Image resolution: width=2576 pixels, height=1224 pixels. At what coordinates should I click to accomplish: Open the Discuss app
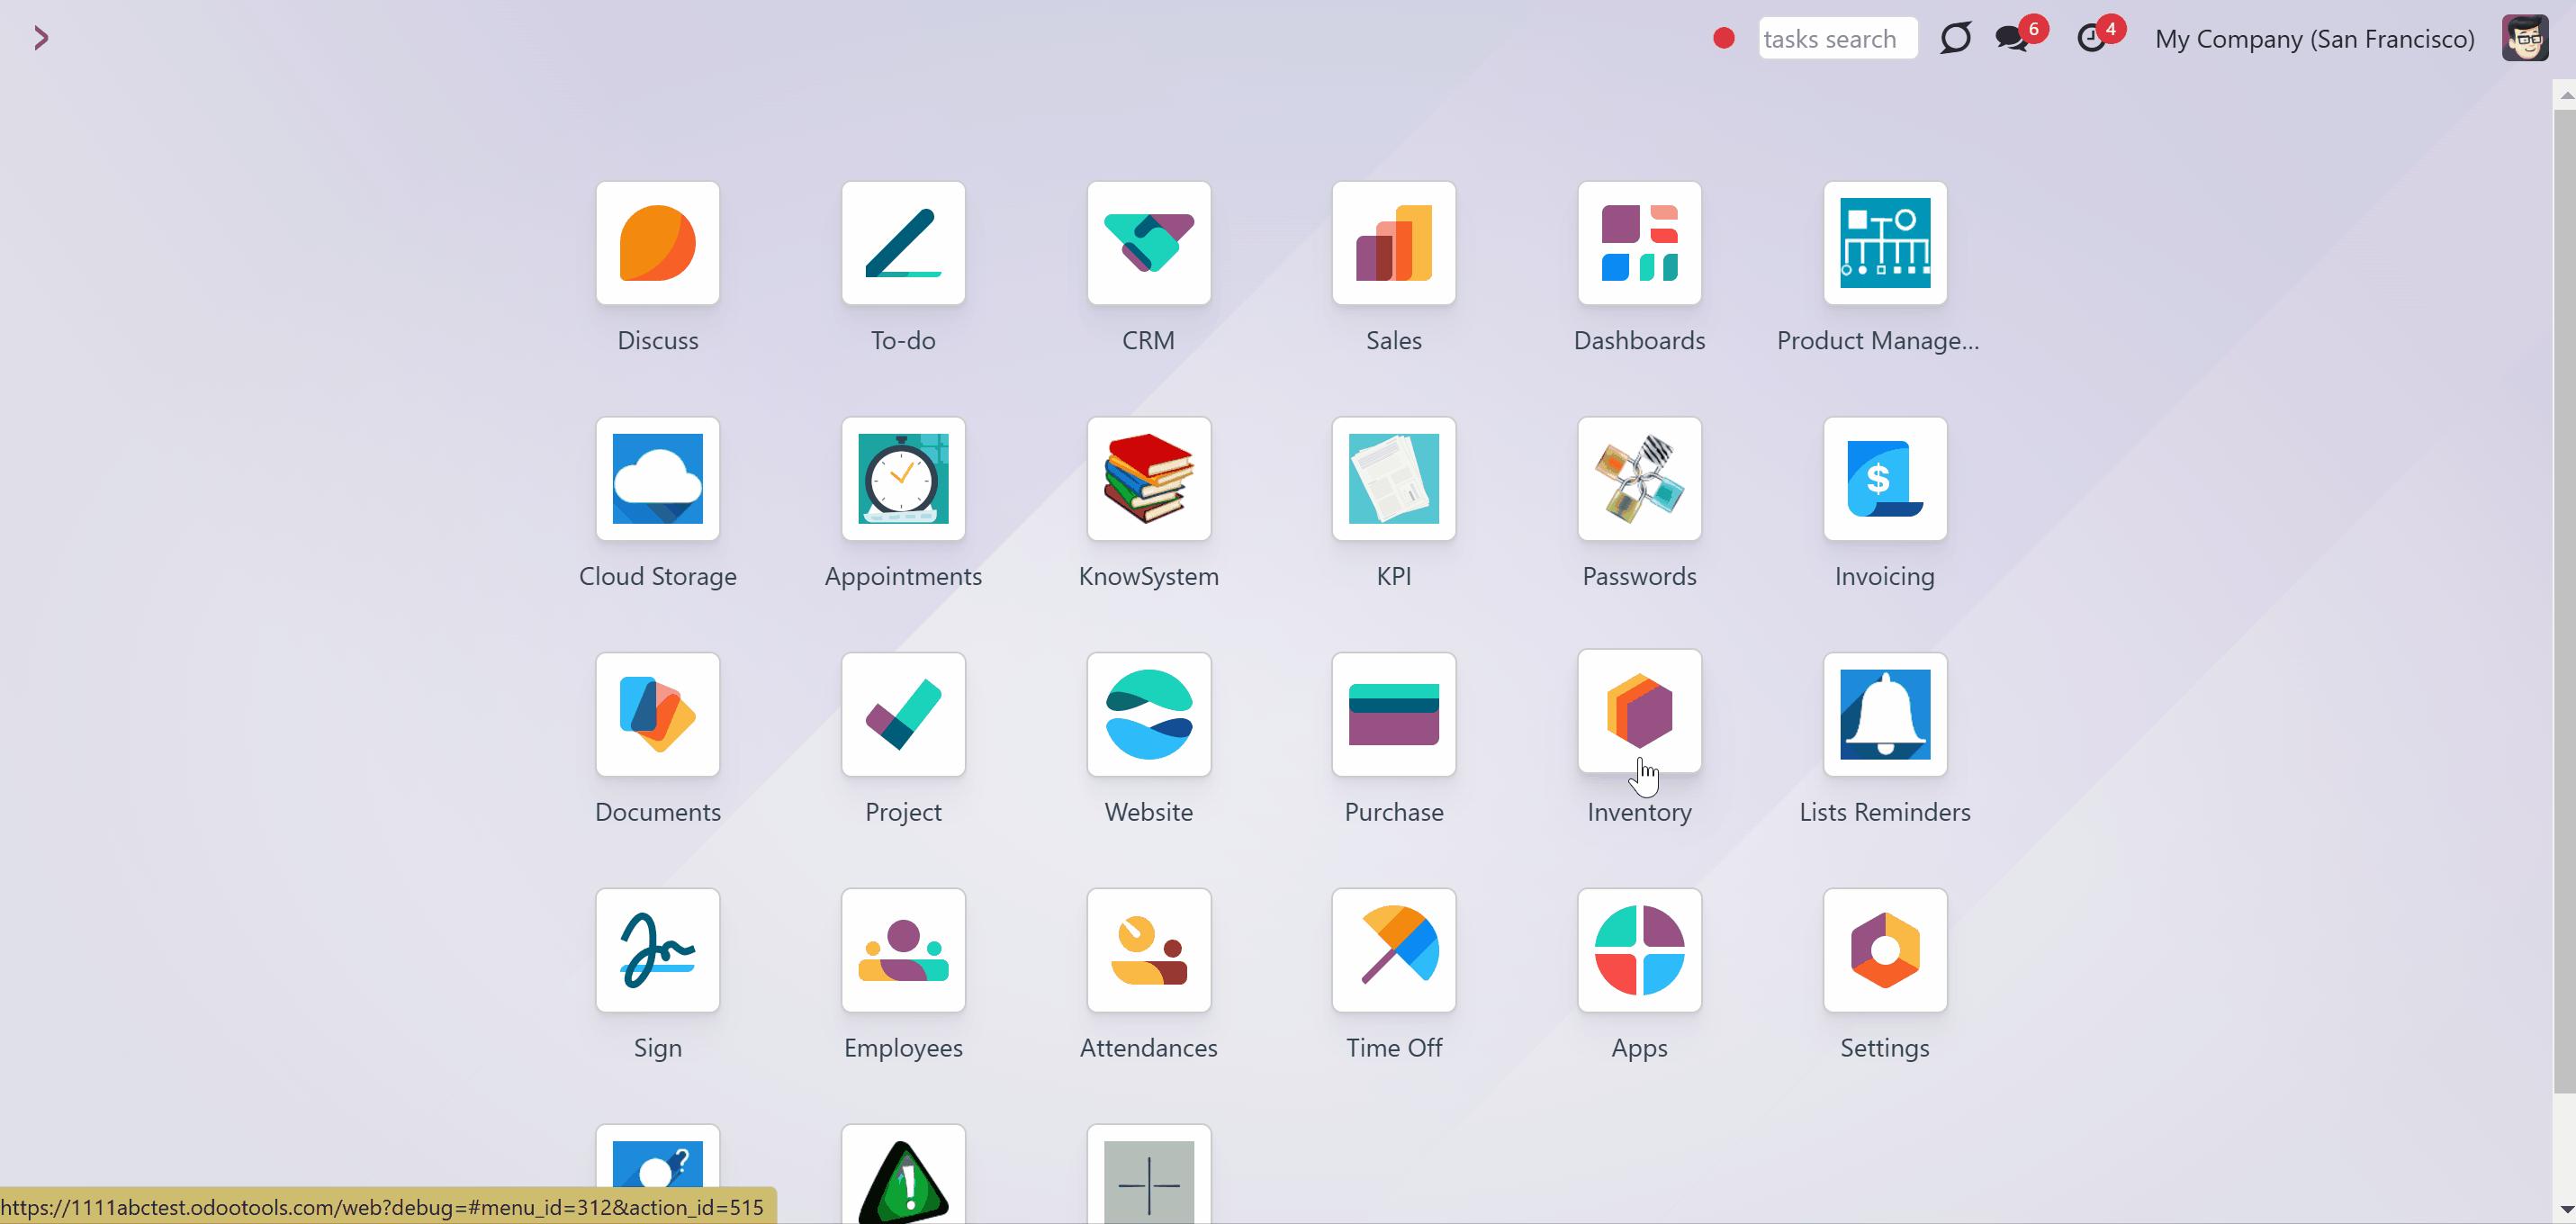tap(657, 243)
